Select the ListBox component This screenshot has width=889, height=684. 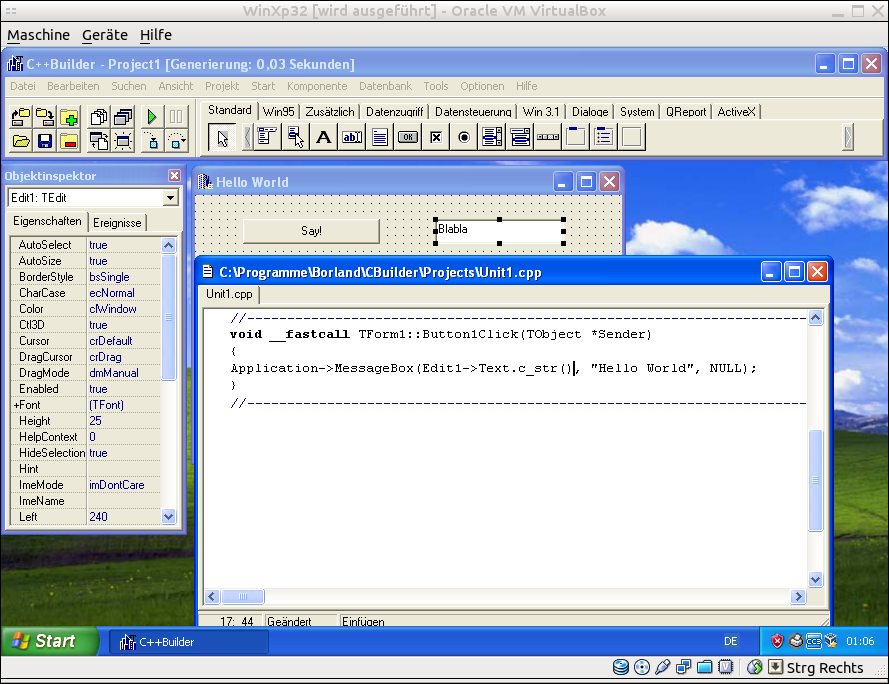tap(492, 137)
